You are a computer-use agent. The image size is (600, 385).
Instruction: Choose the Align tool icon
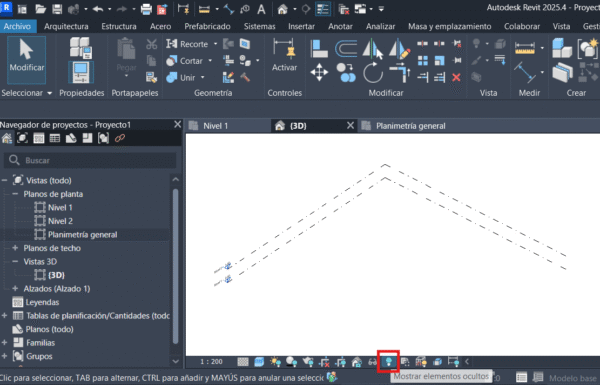(x=319, y=49)
